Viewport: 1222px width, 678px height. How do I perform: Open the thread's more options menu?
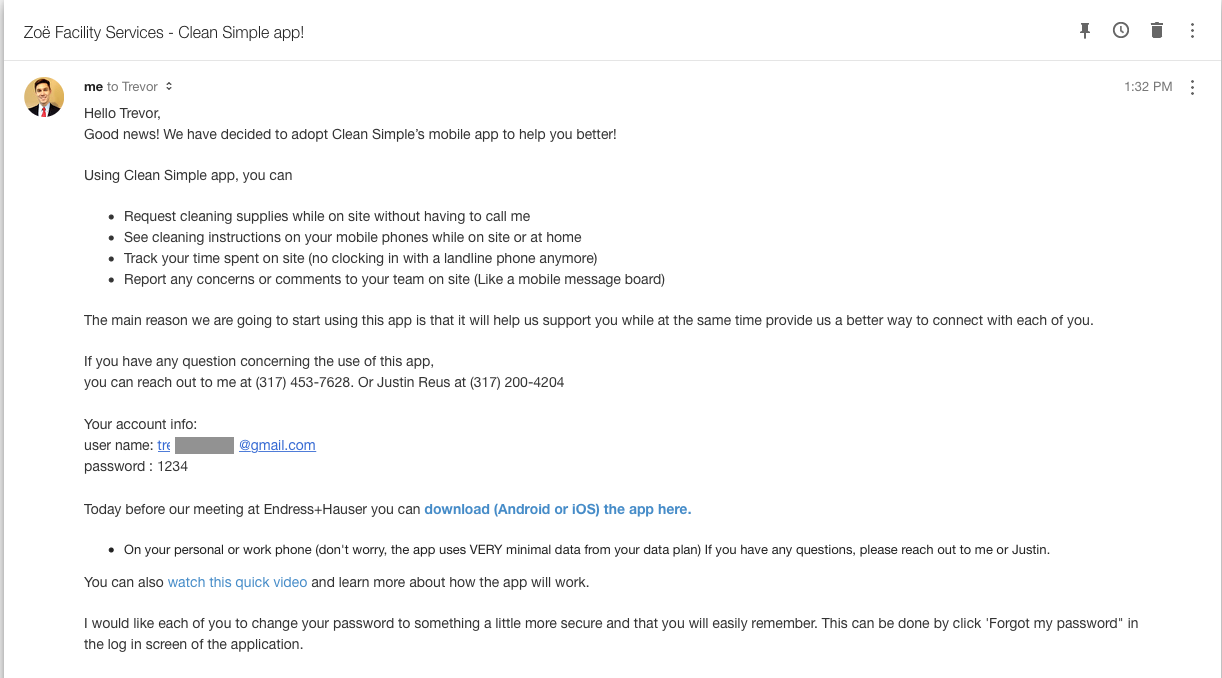pos(1192,31)
